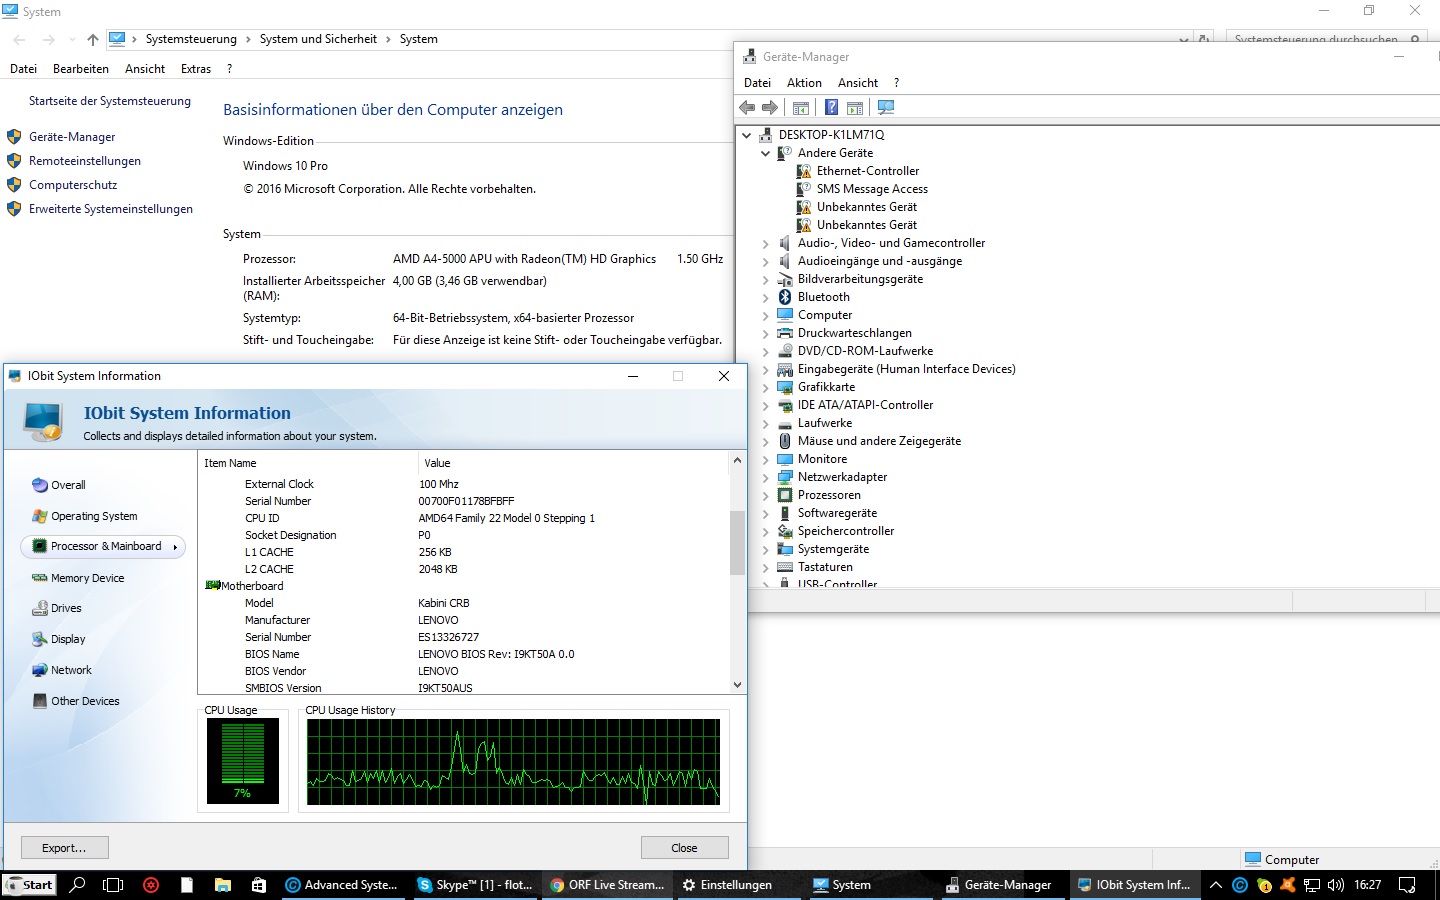1440x900 pixels.
Task: Click the Start button on taskbar
Action: click(x=29, y=885)
